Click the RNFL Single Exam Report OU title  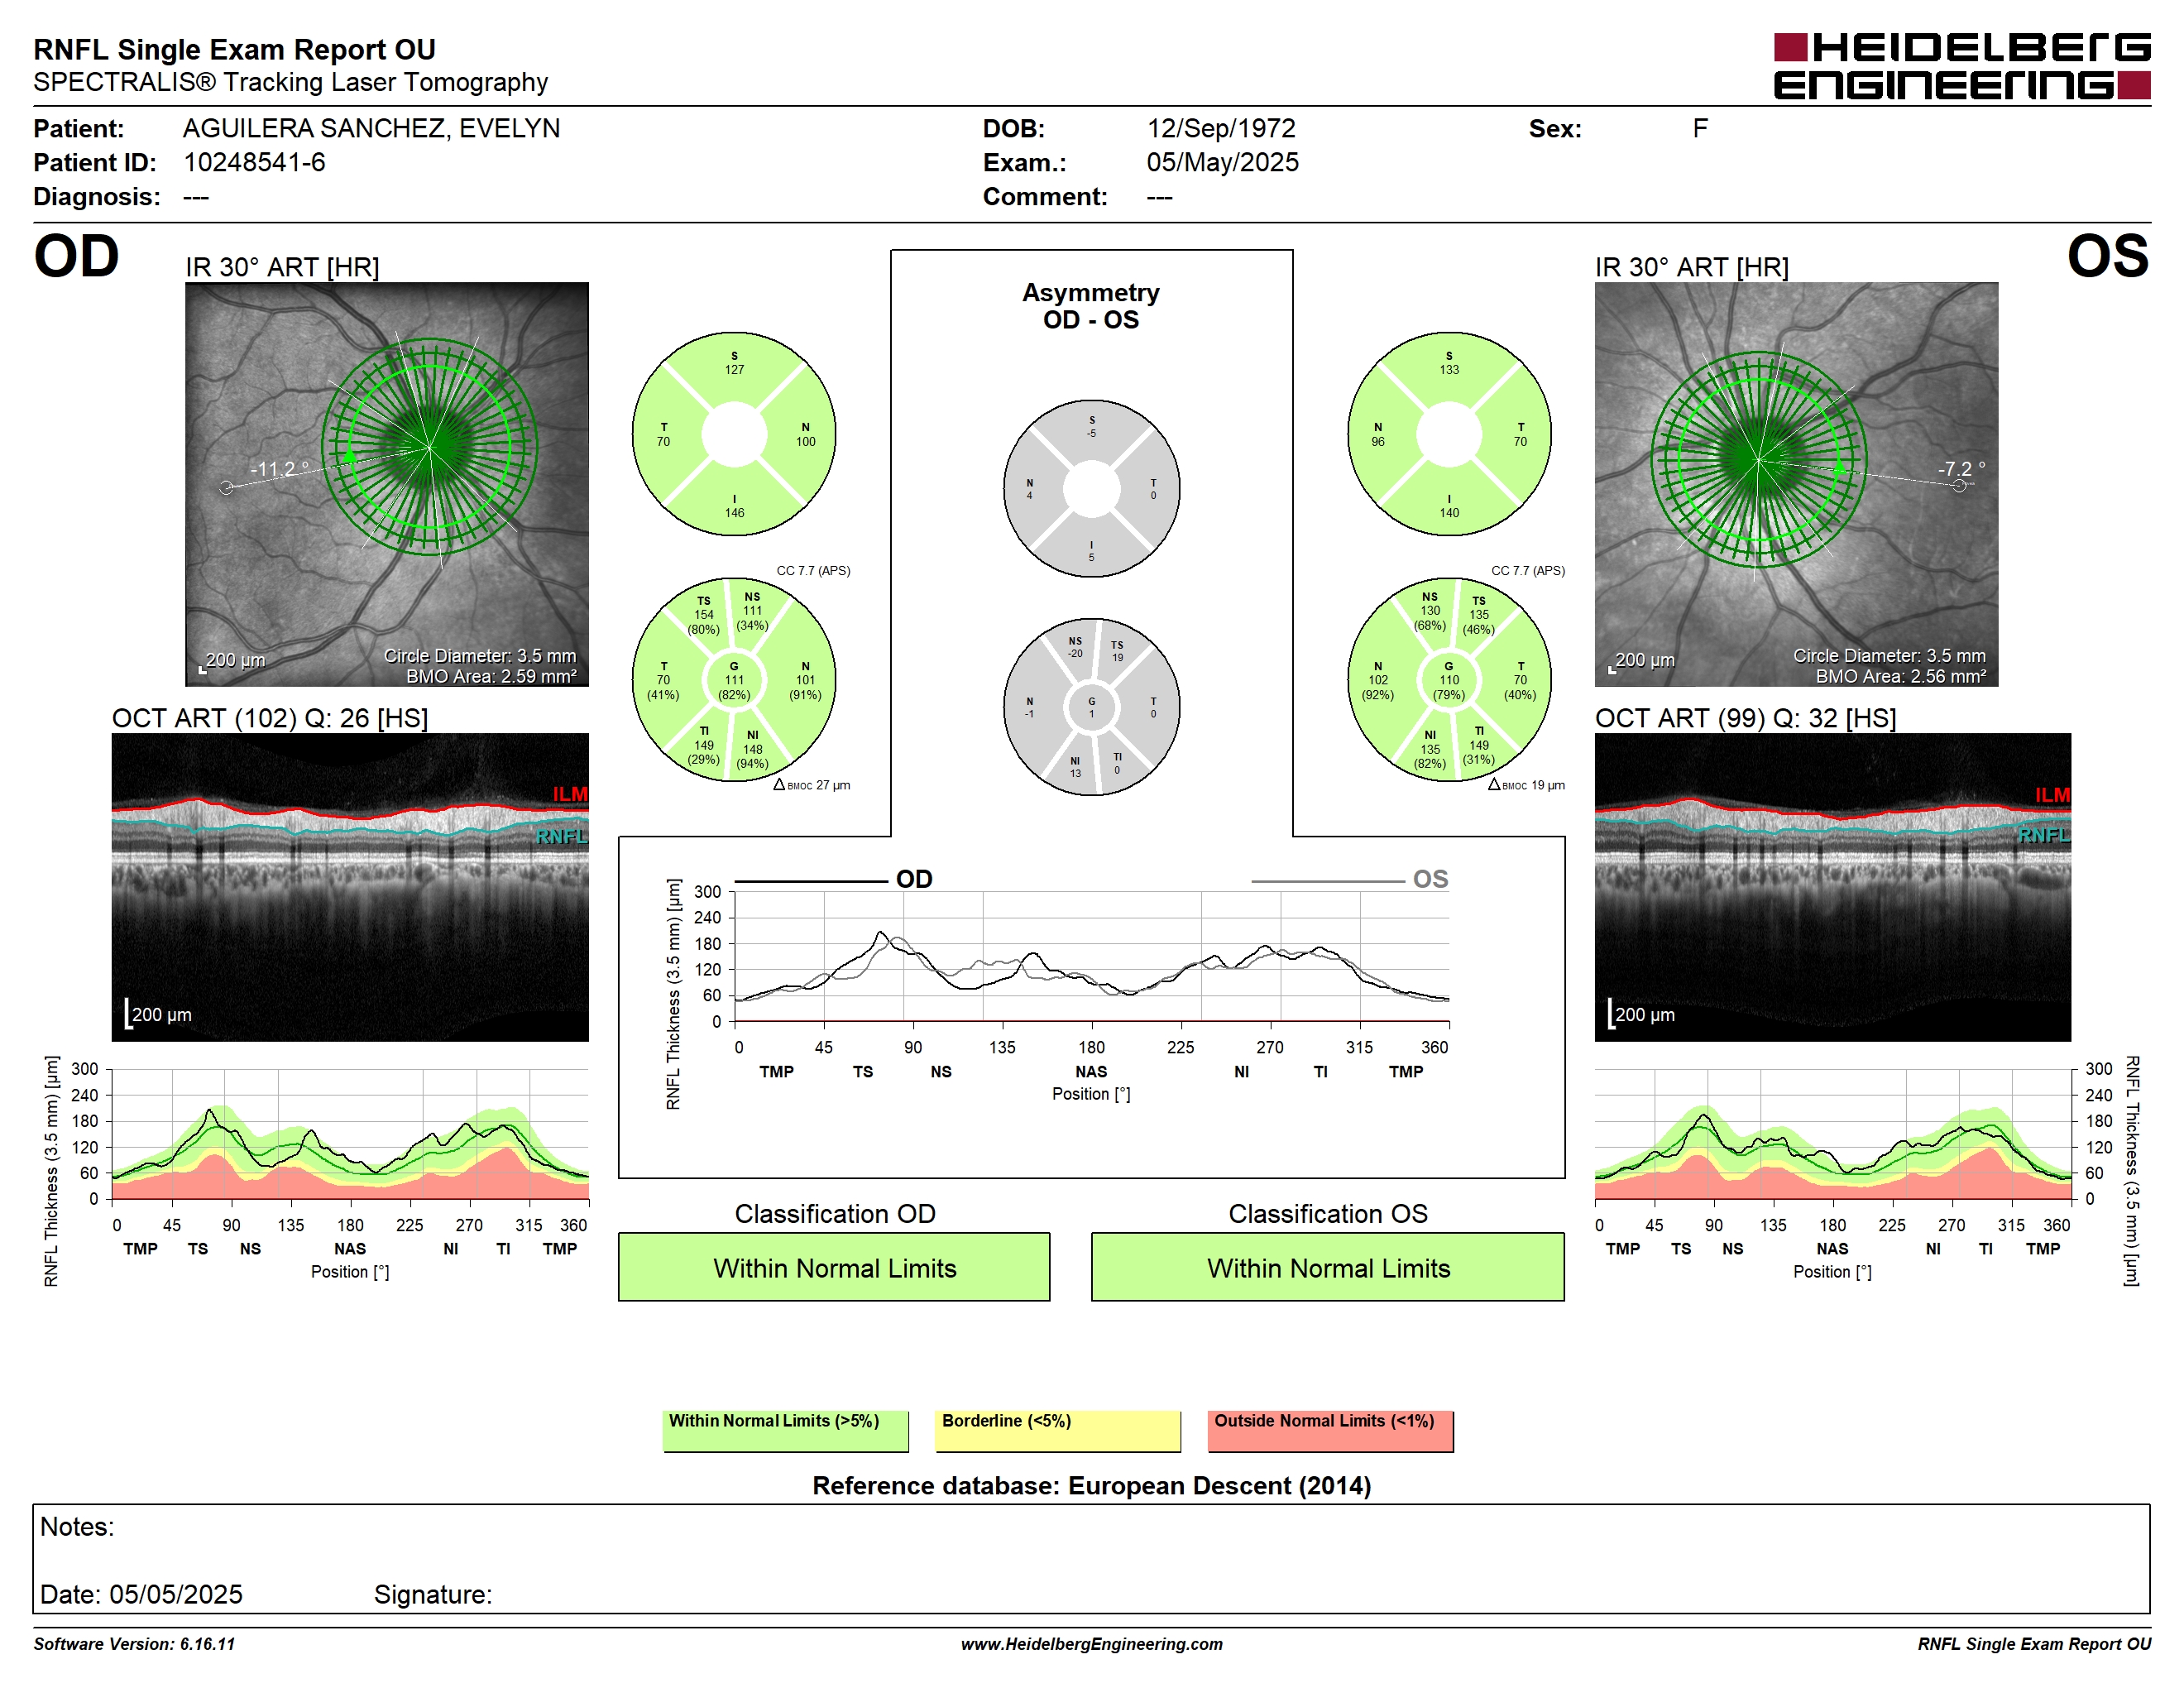pos(234,49)
